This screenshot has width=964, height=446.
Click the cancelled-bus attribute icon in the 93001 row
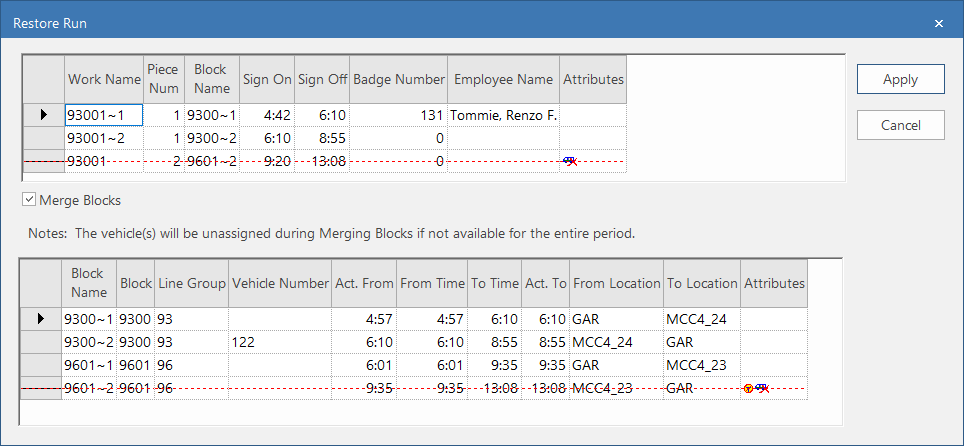[x=570, y=161]
